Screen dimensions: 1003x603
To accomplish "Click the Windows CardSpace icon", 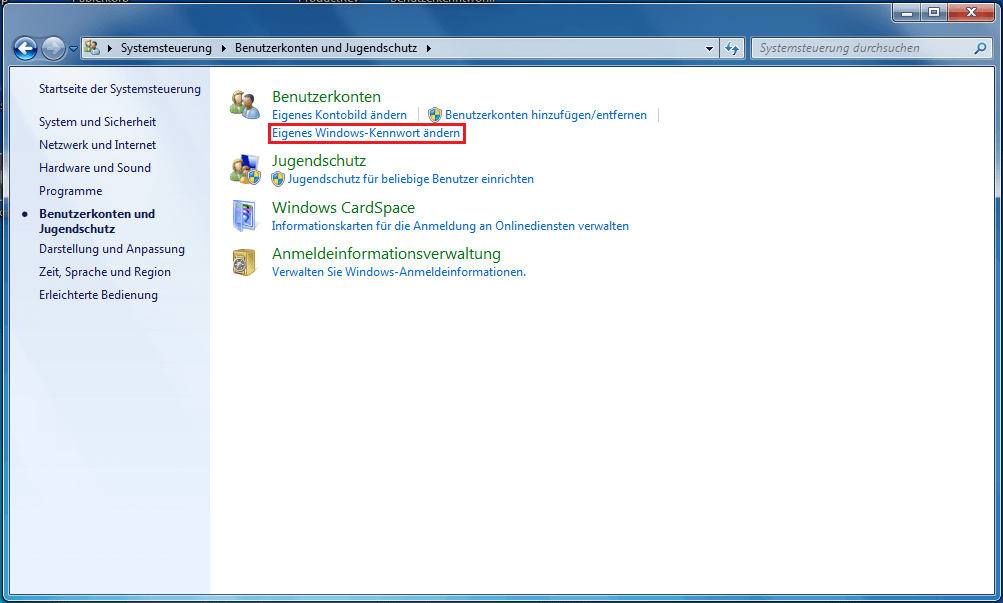I will pos(245,215).
